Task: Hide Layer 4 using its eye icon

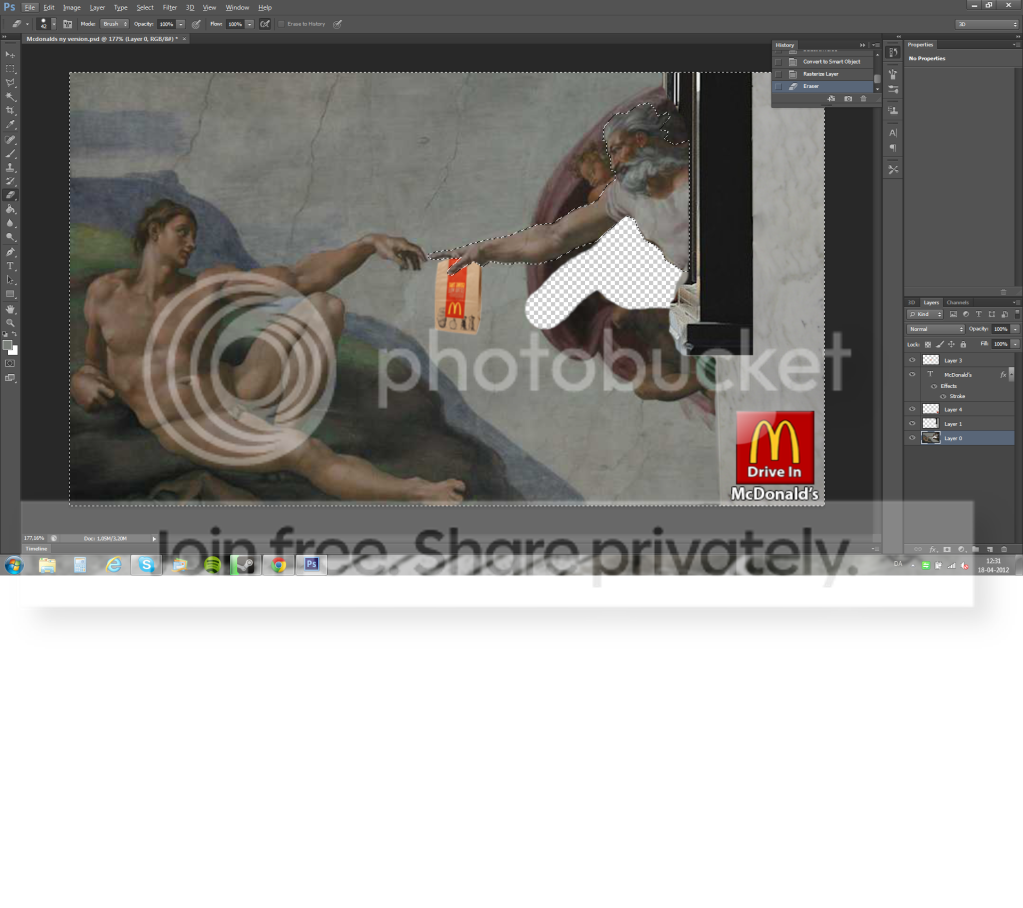Action: (x=912, y=410)
